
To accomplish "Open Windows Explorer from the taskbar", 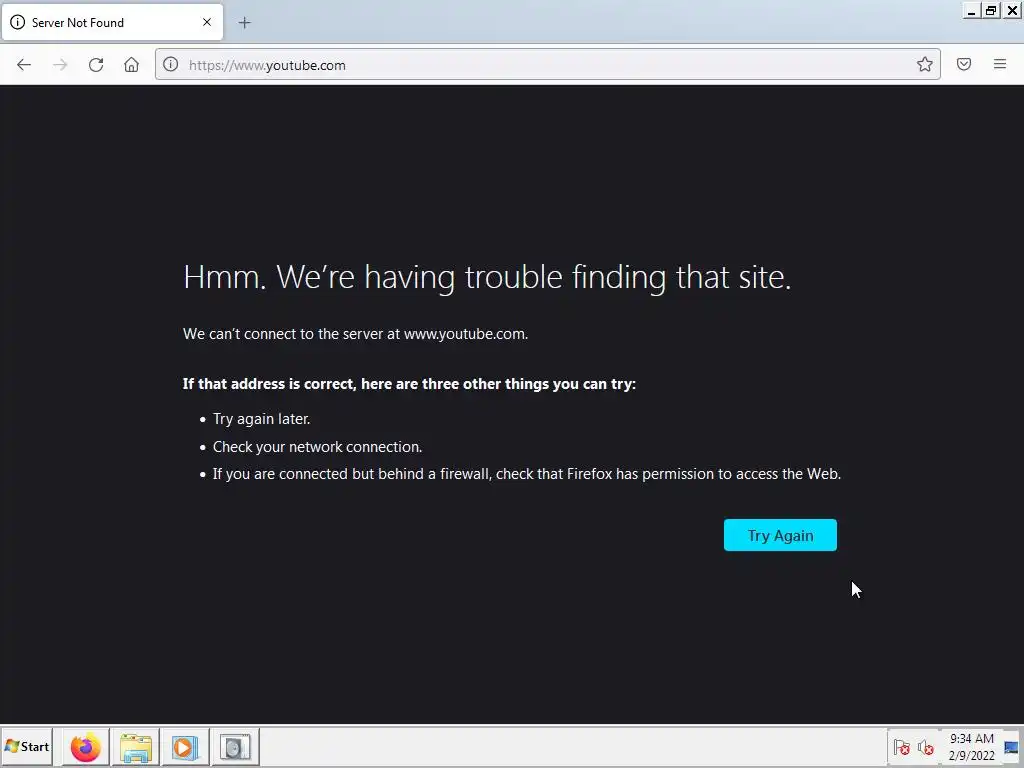I will point(136,747).
